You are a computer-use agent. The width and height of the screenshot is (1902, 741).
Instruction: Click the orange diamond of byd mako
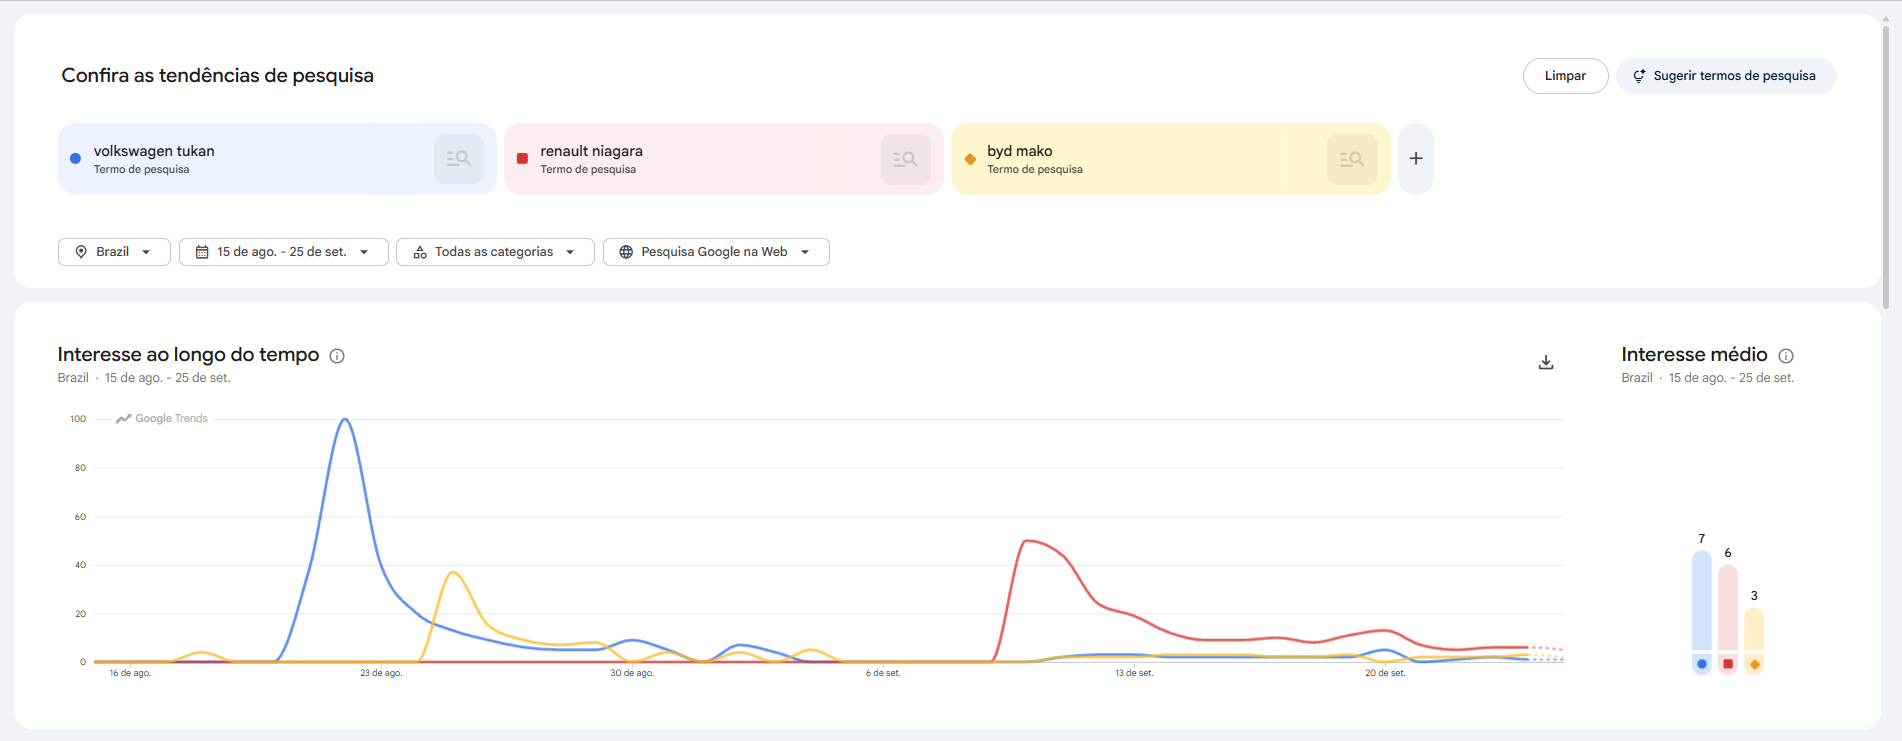click(x=970, y=159)
